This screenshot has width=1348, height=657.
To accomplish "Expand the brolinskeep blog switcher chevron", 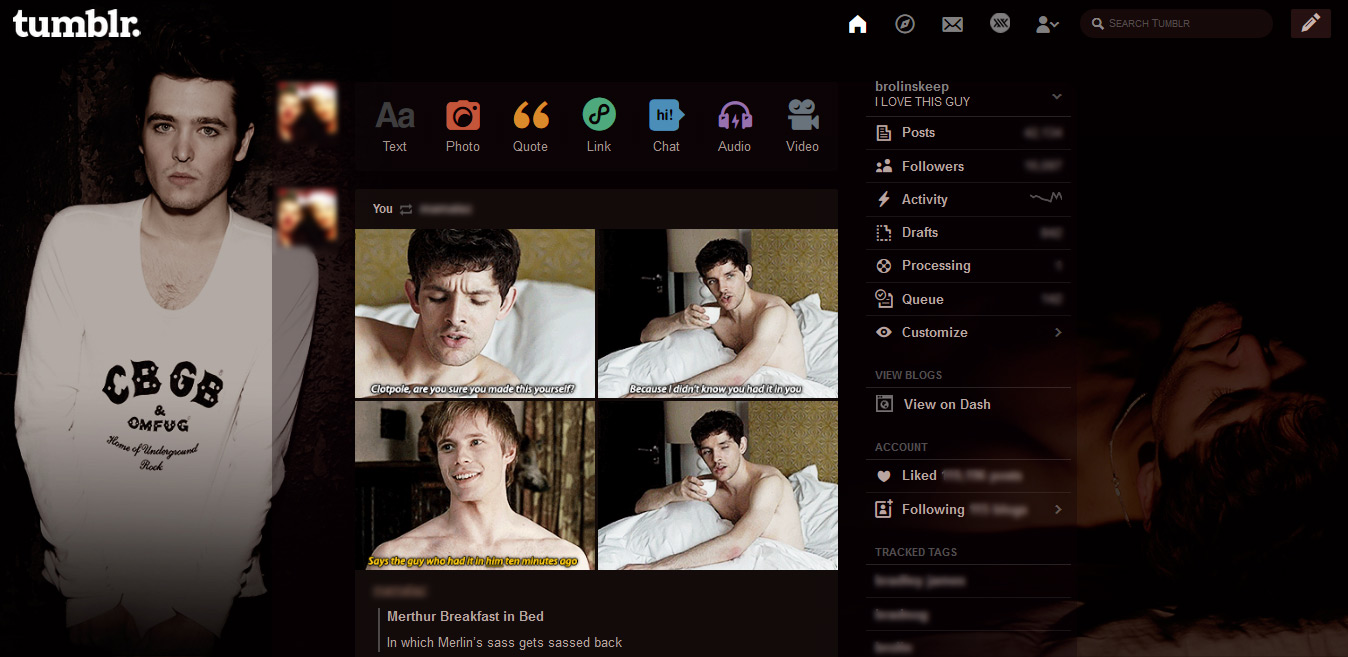I will coord(1057,96).
